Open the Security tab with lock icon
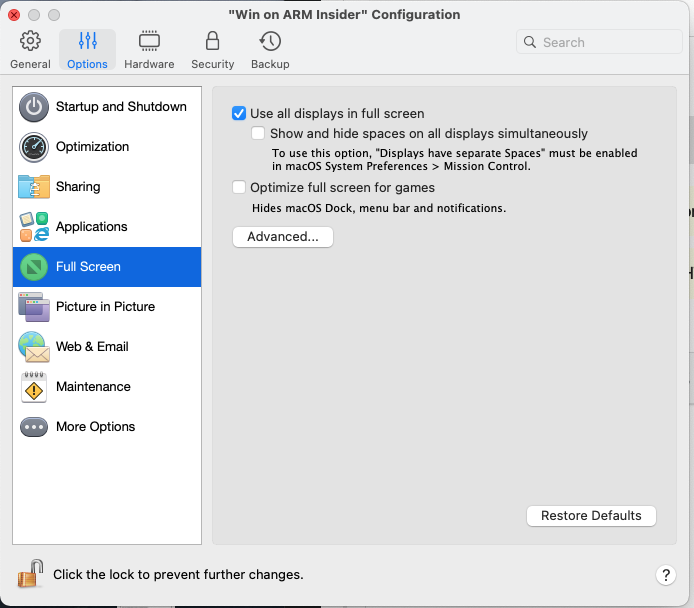 212,49
